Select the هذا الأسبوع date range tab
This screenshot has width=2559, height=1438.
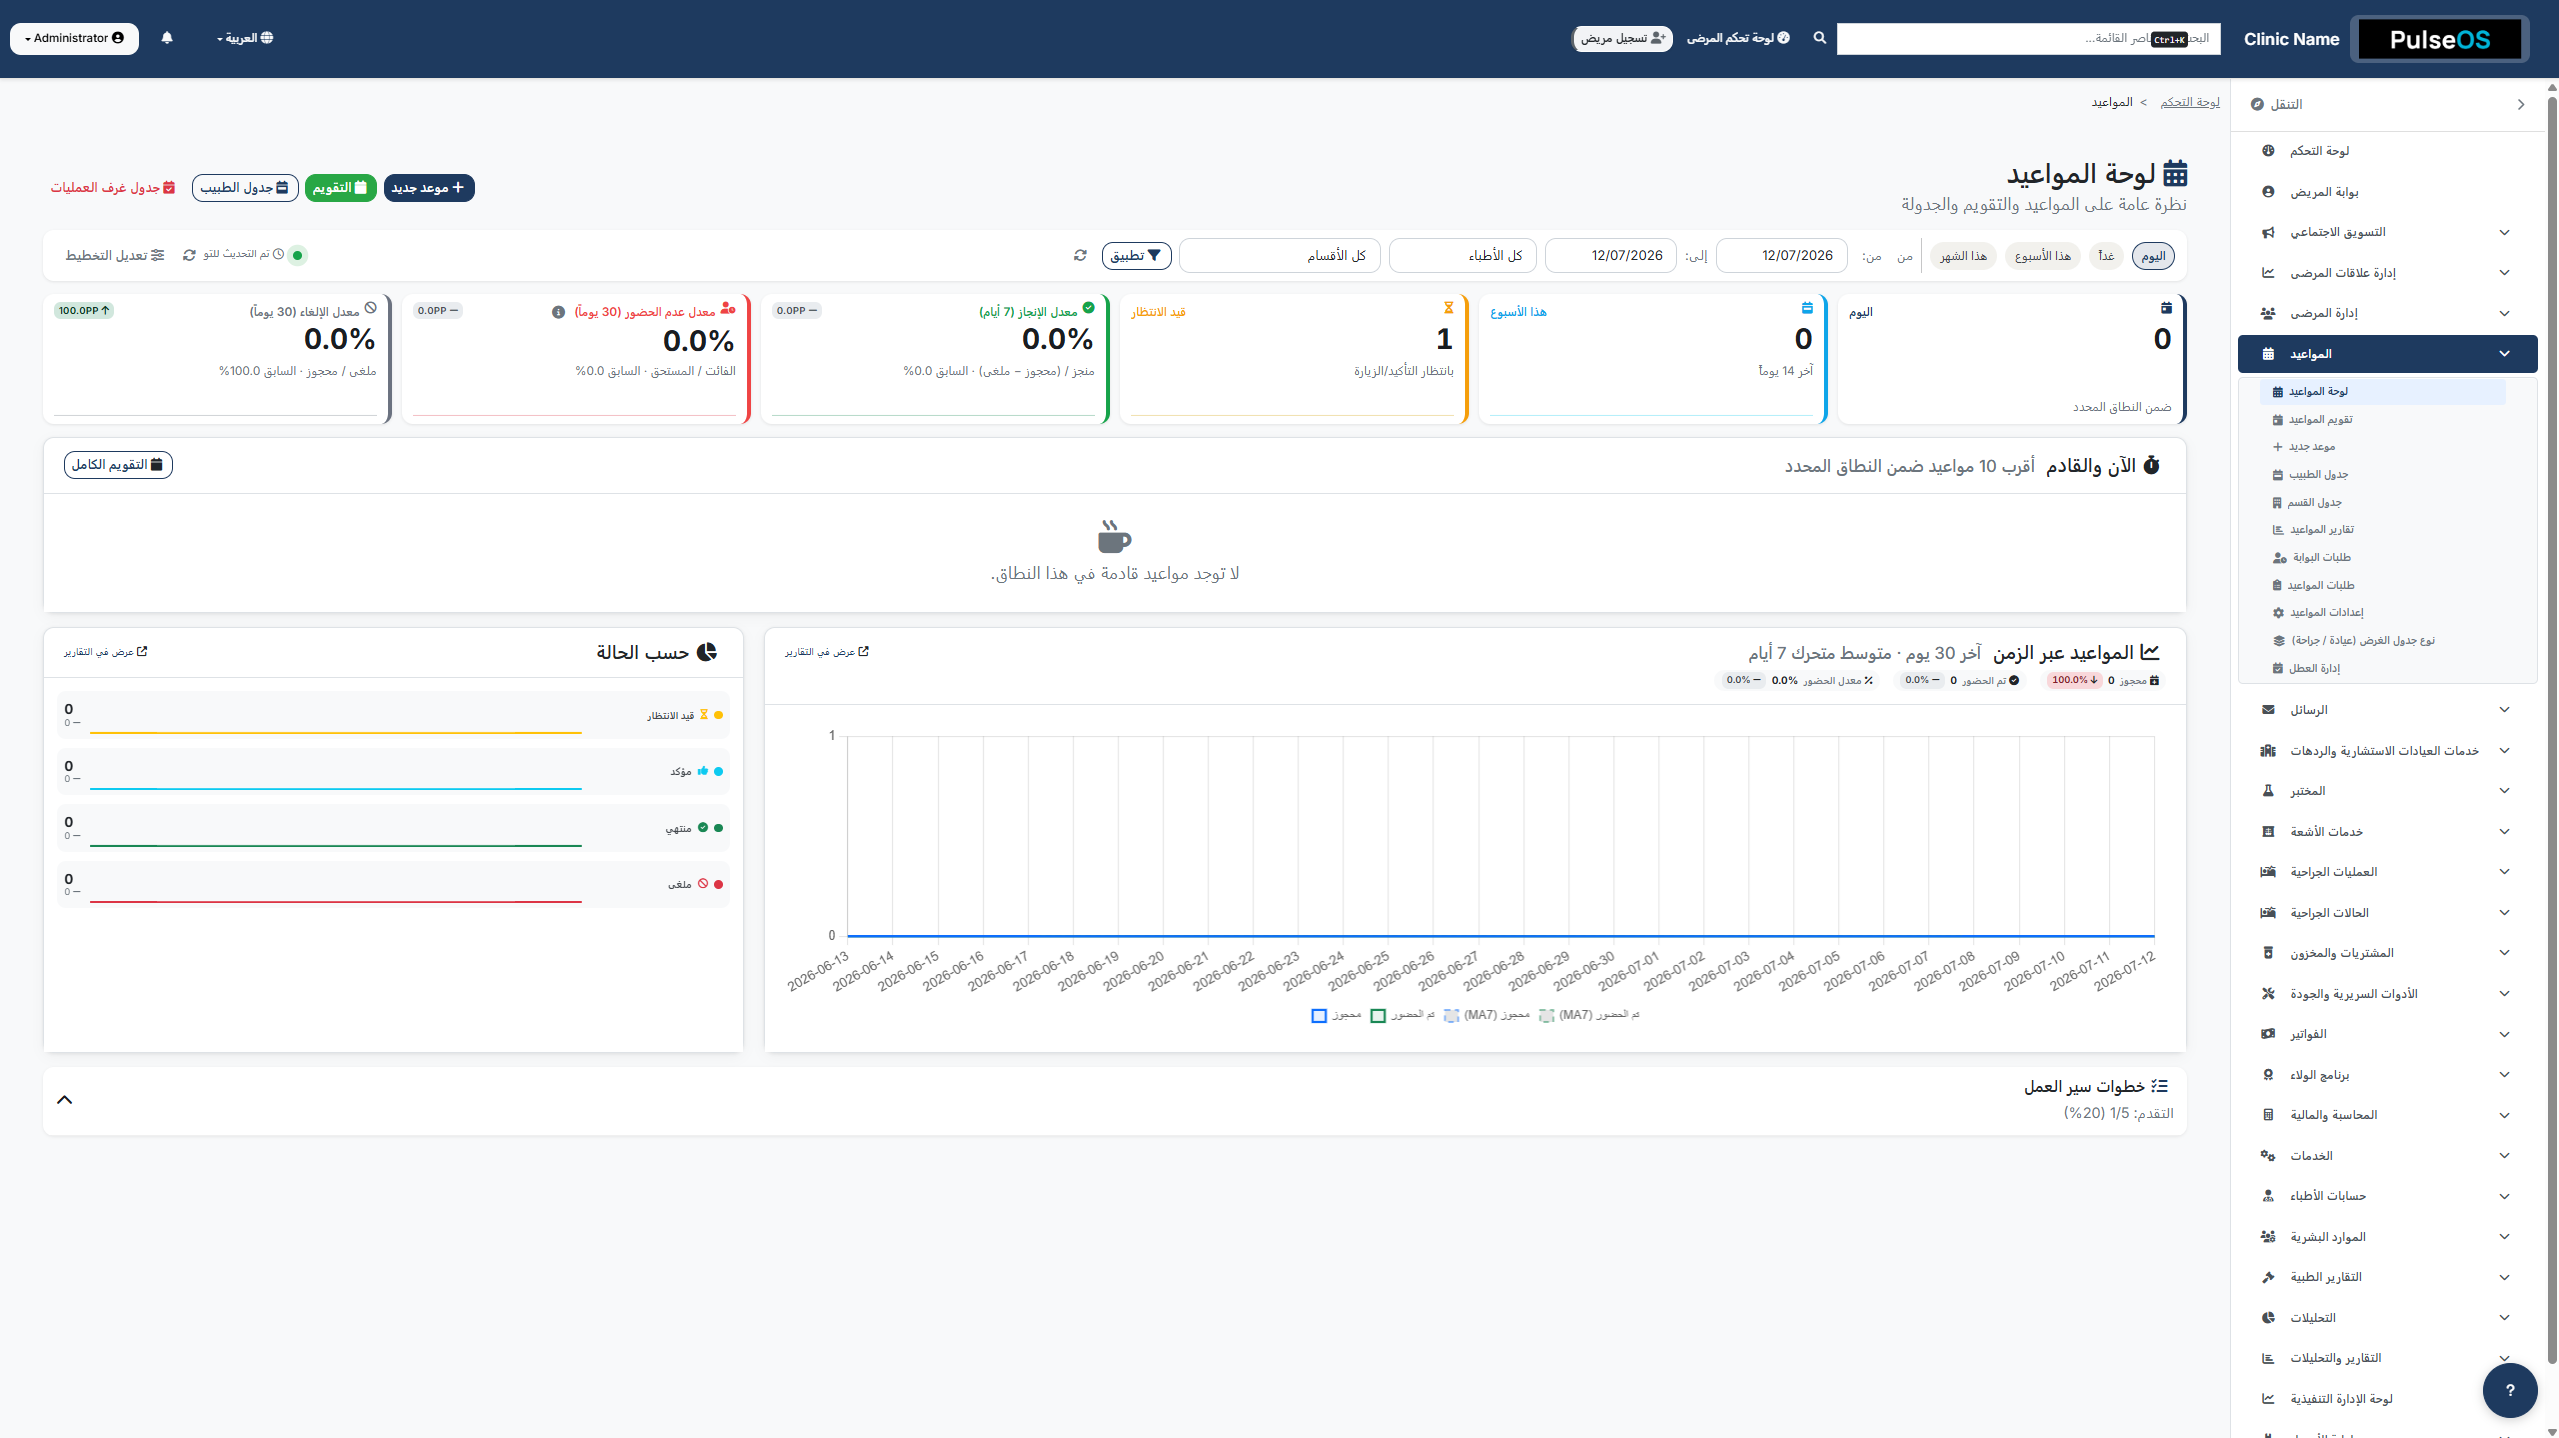click(2043, 256)
